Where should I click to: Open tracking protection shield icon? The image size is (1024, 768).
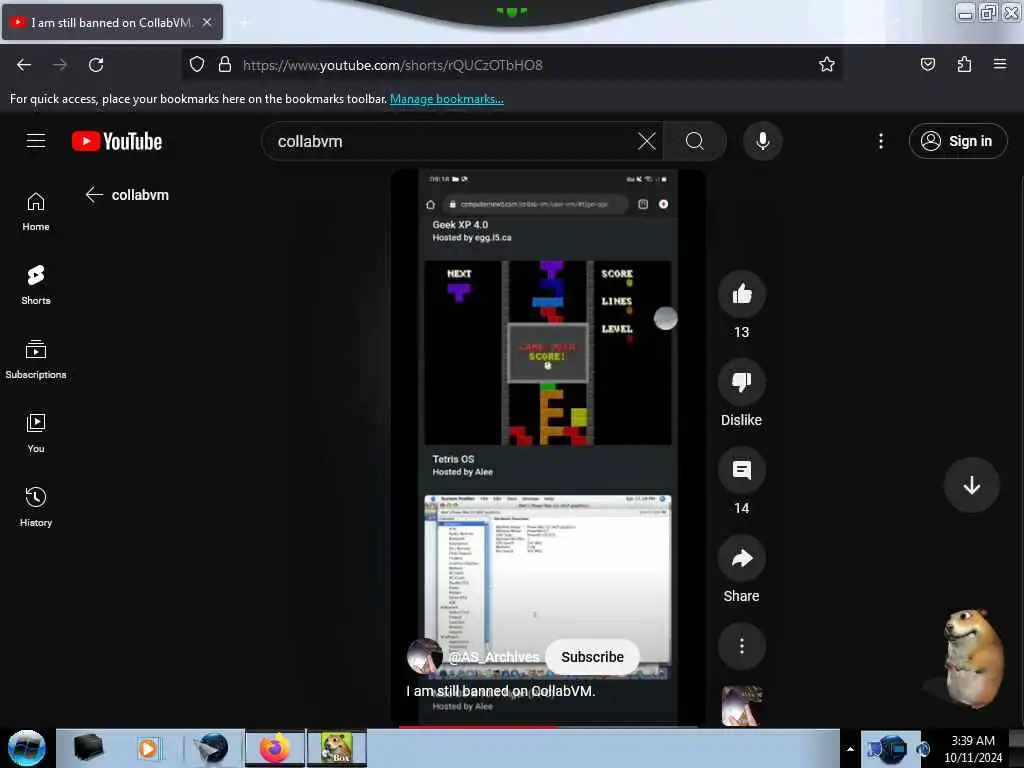click(x=197, y=65)
